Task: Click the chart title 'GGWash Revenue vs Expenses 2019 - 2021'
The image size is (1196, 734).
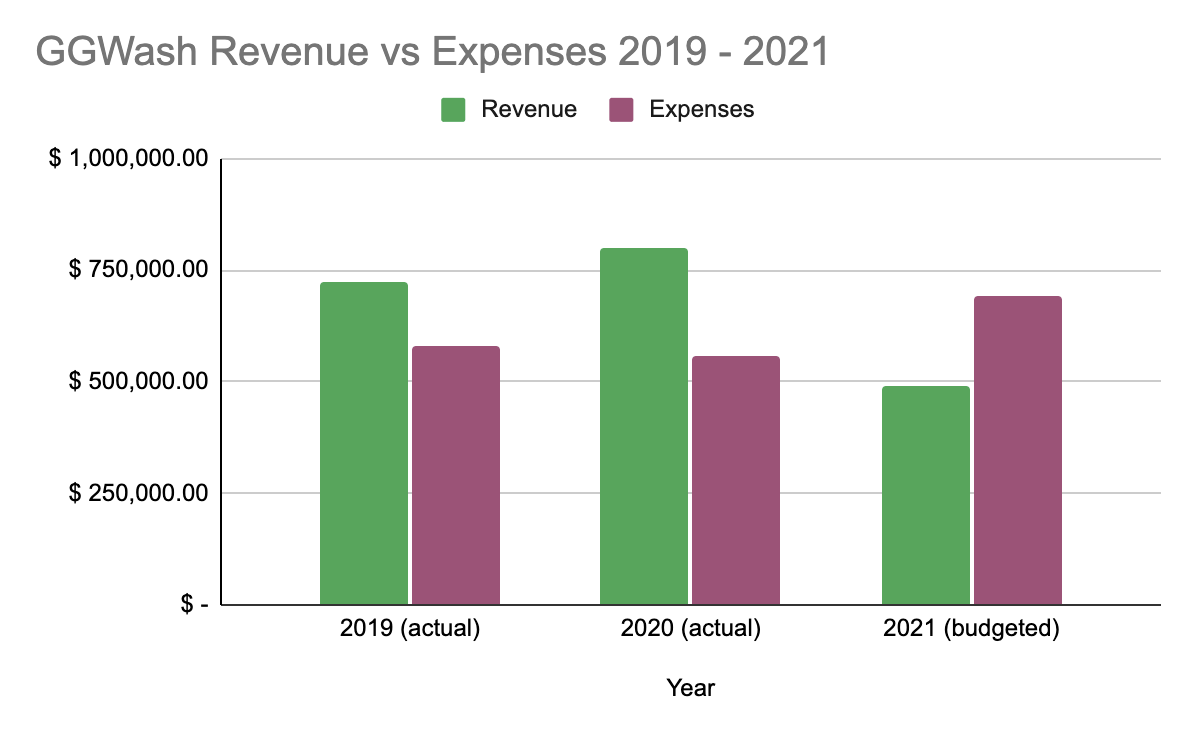Action: pyautogui.click(x=432, y=52)
